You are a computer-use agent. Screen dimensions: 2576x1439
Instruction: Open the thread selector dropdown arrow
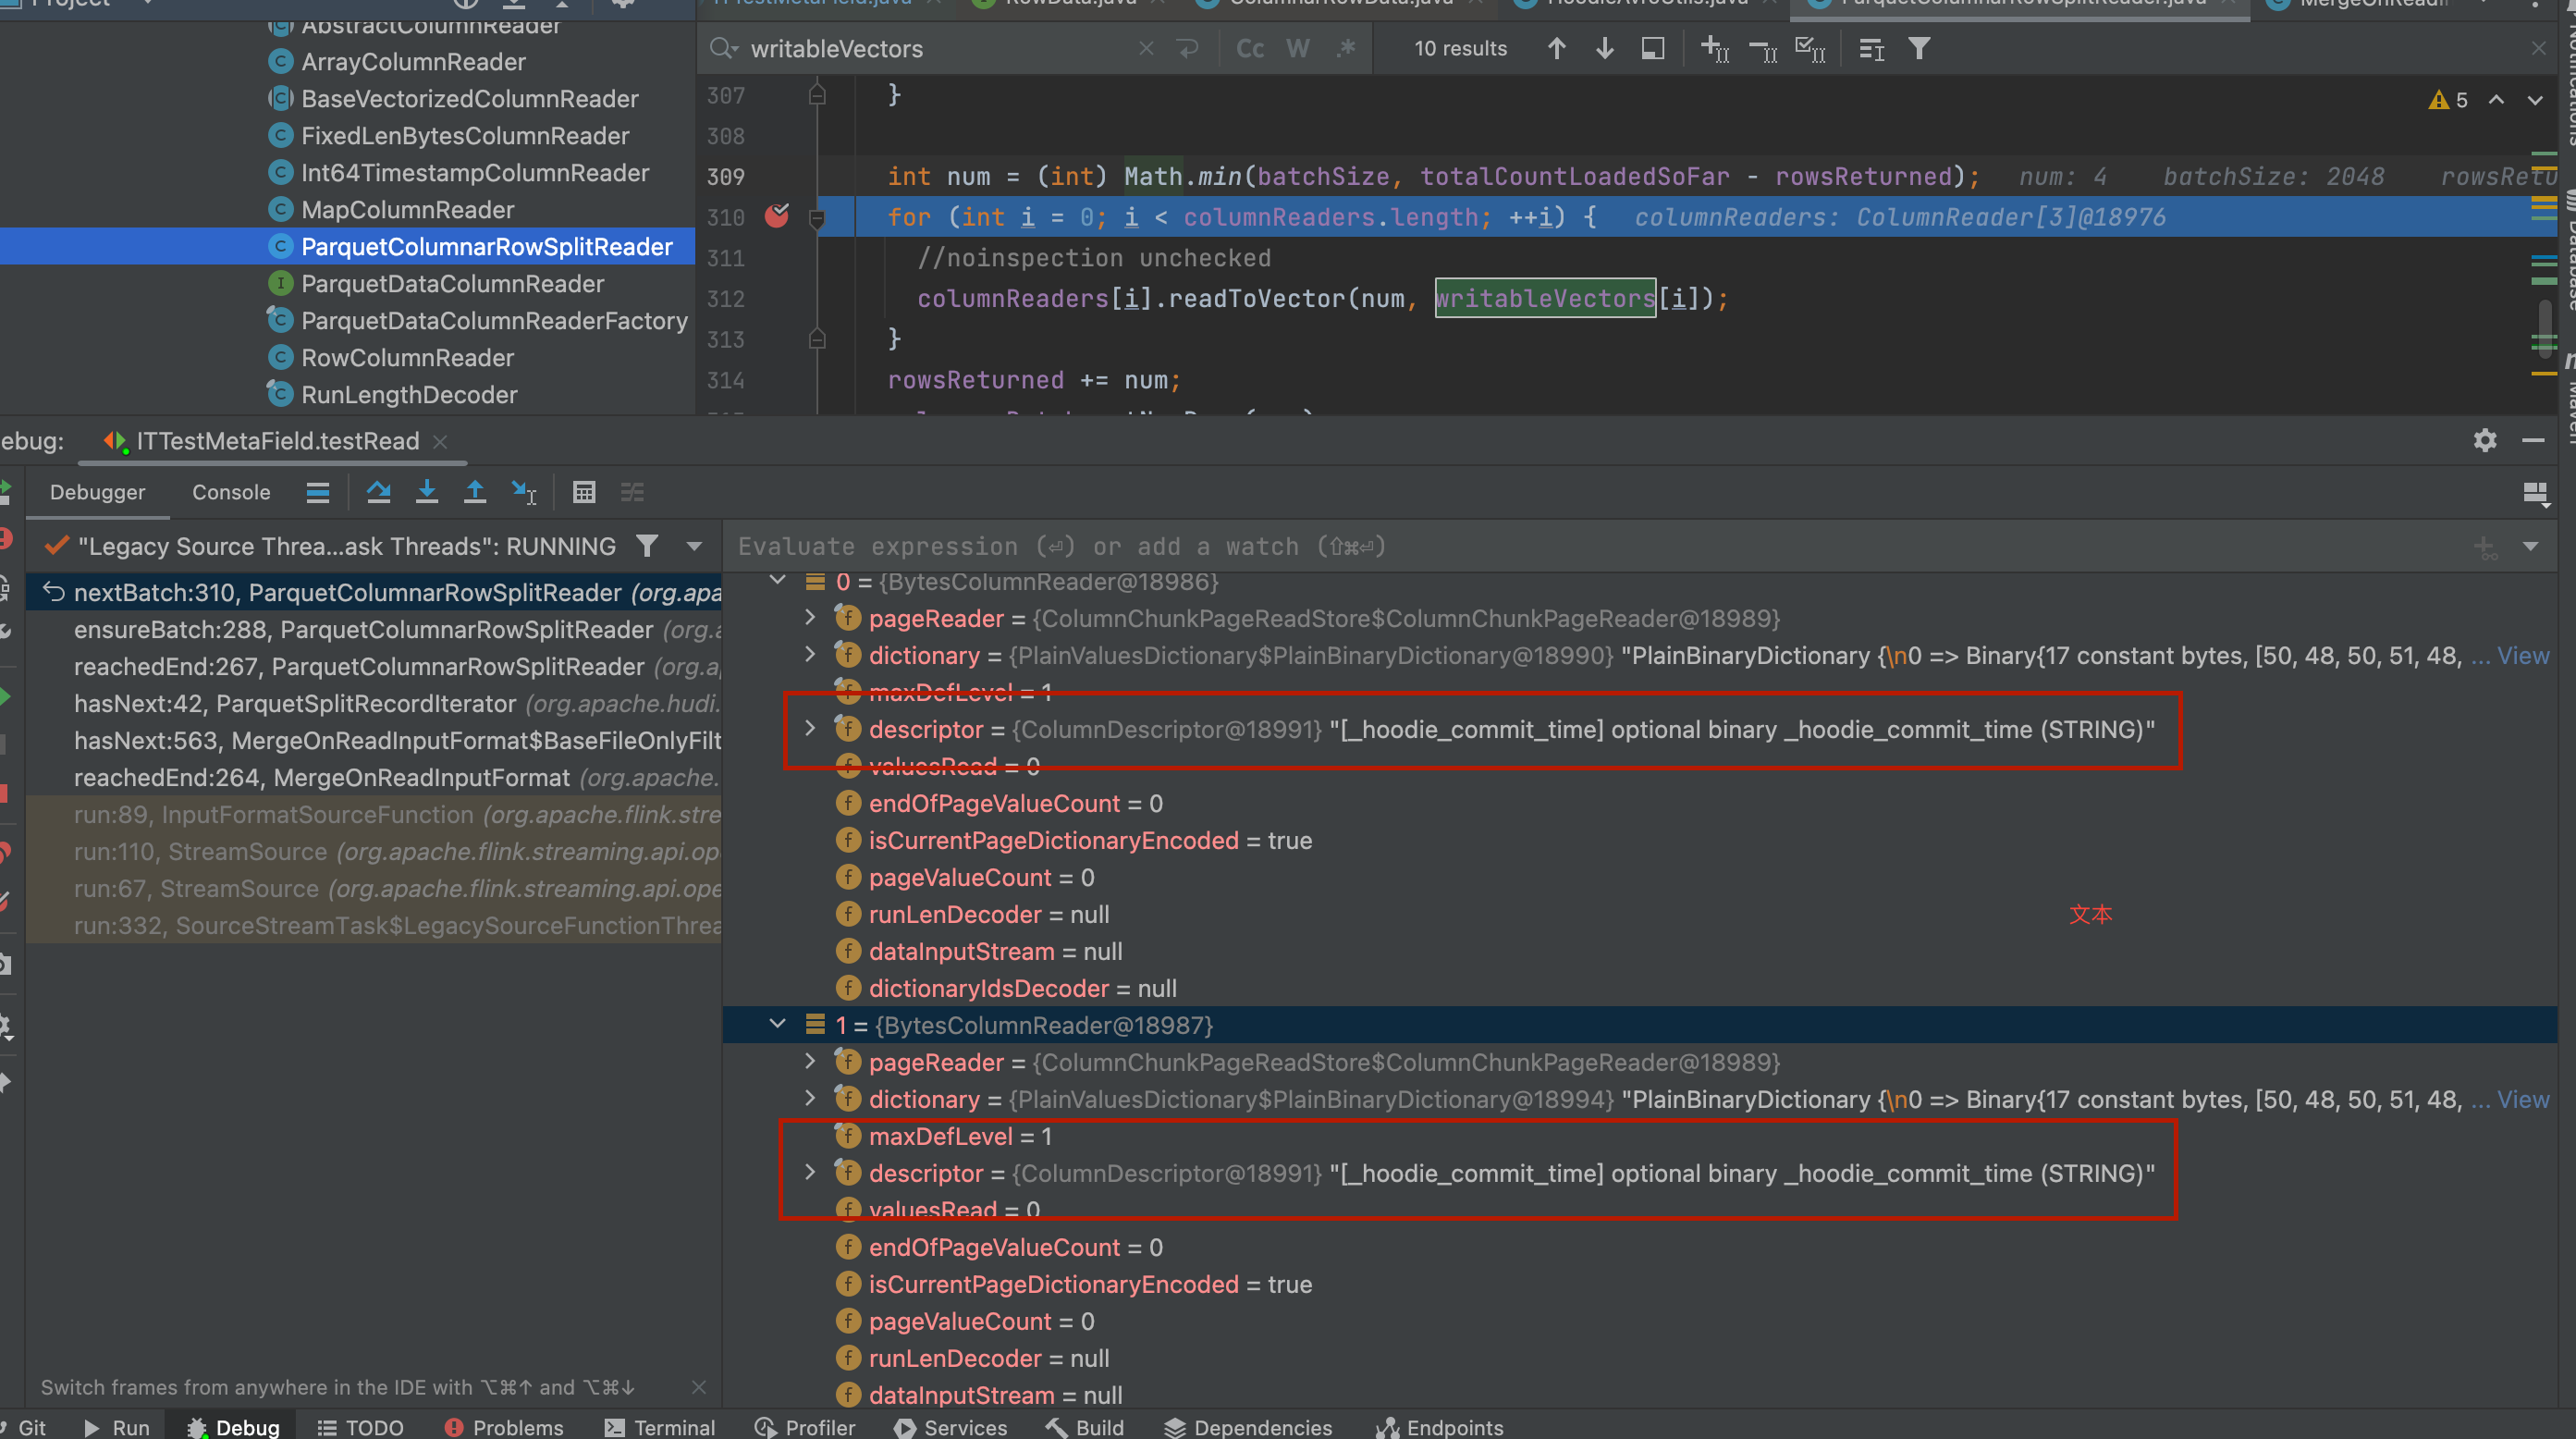pos(693,546)
